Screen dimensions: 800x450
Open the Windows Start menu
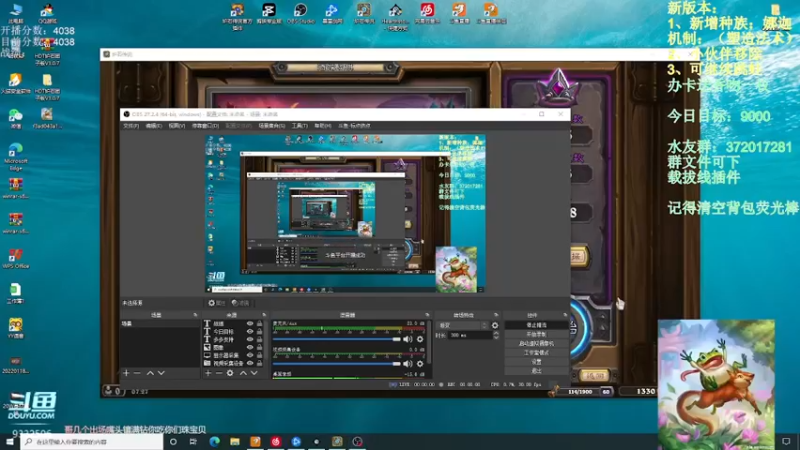tap(10, 441)
